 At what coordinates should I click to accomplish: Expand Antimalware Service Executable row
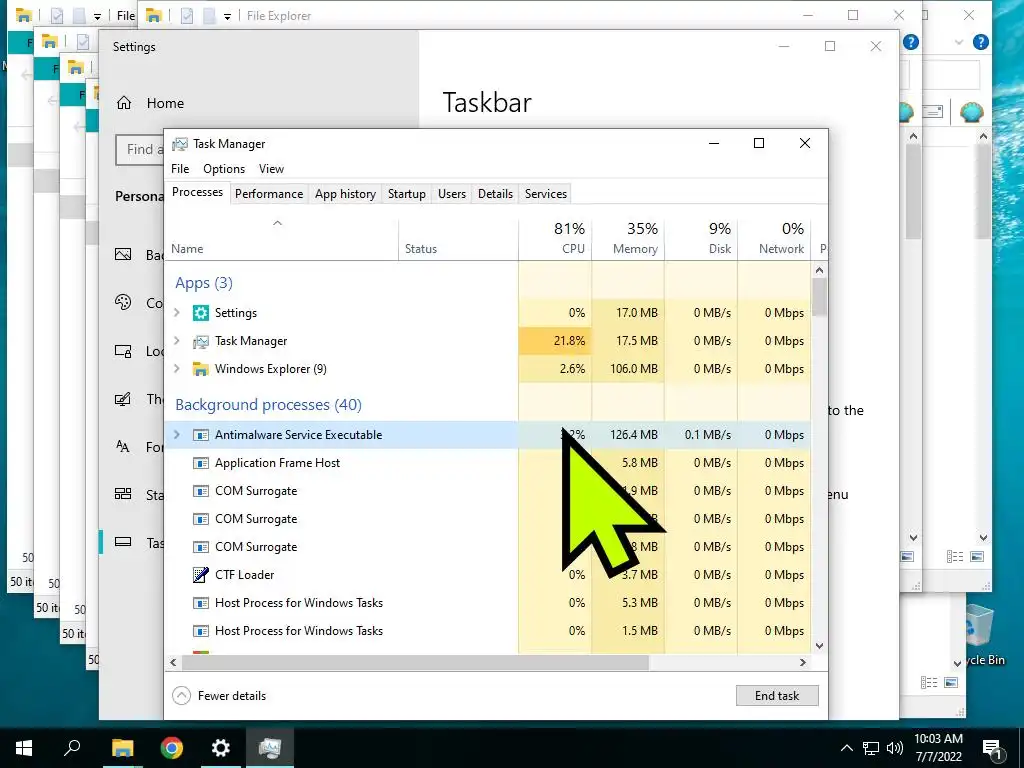coord(176,435)
